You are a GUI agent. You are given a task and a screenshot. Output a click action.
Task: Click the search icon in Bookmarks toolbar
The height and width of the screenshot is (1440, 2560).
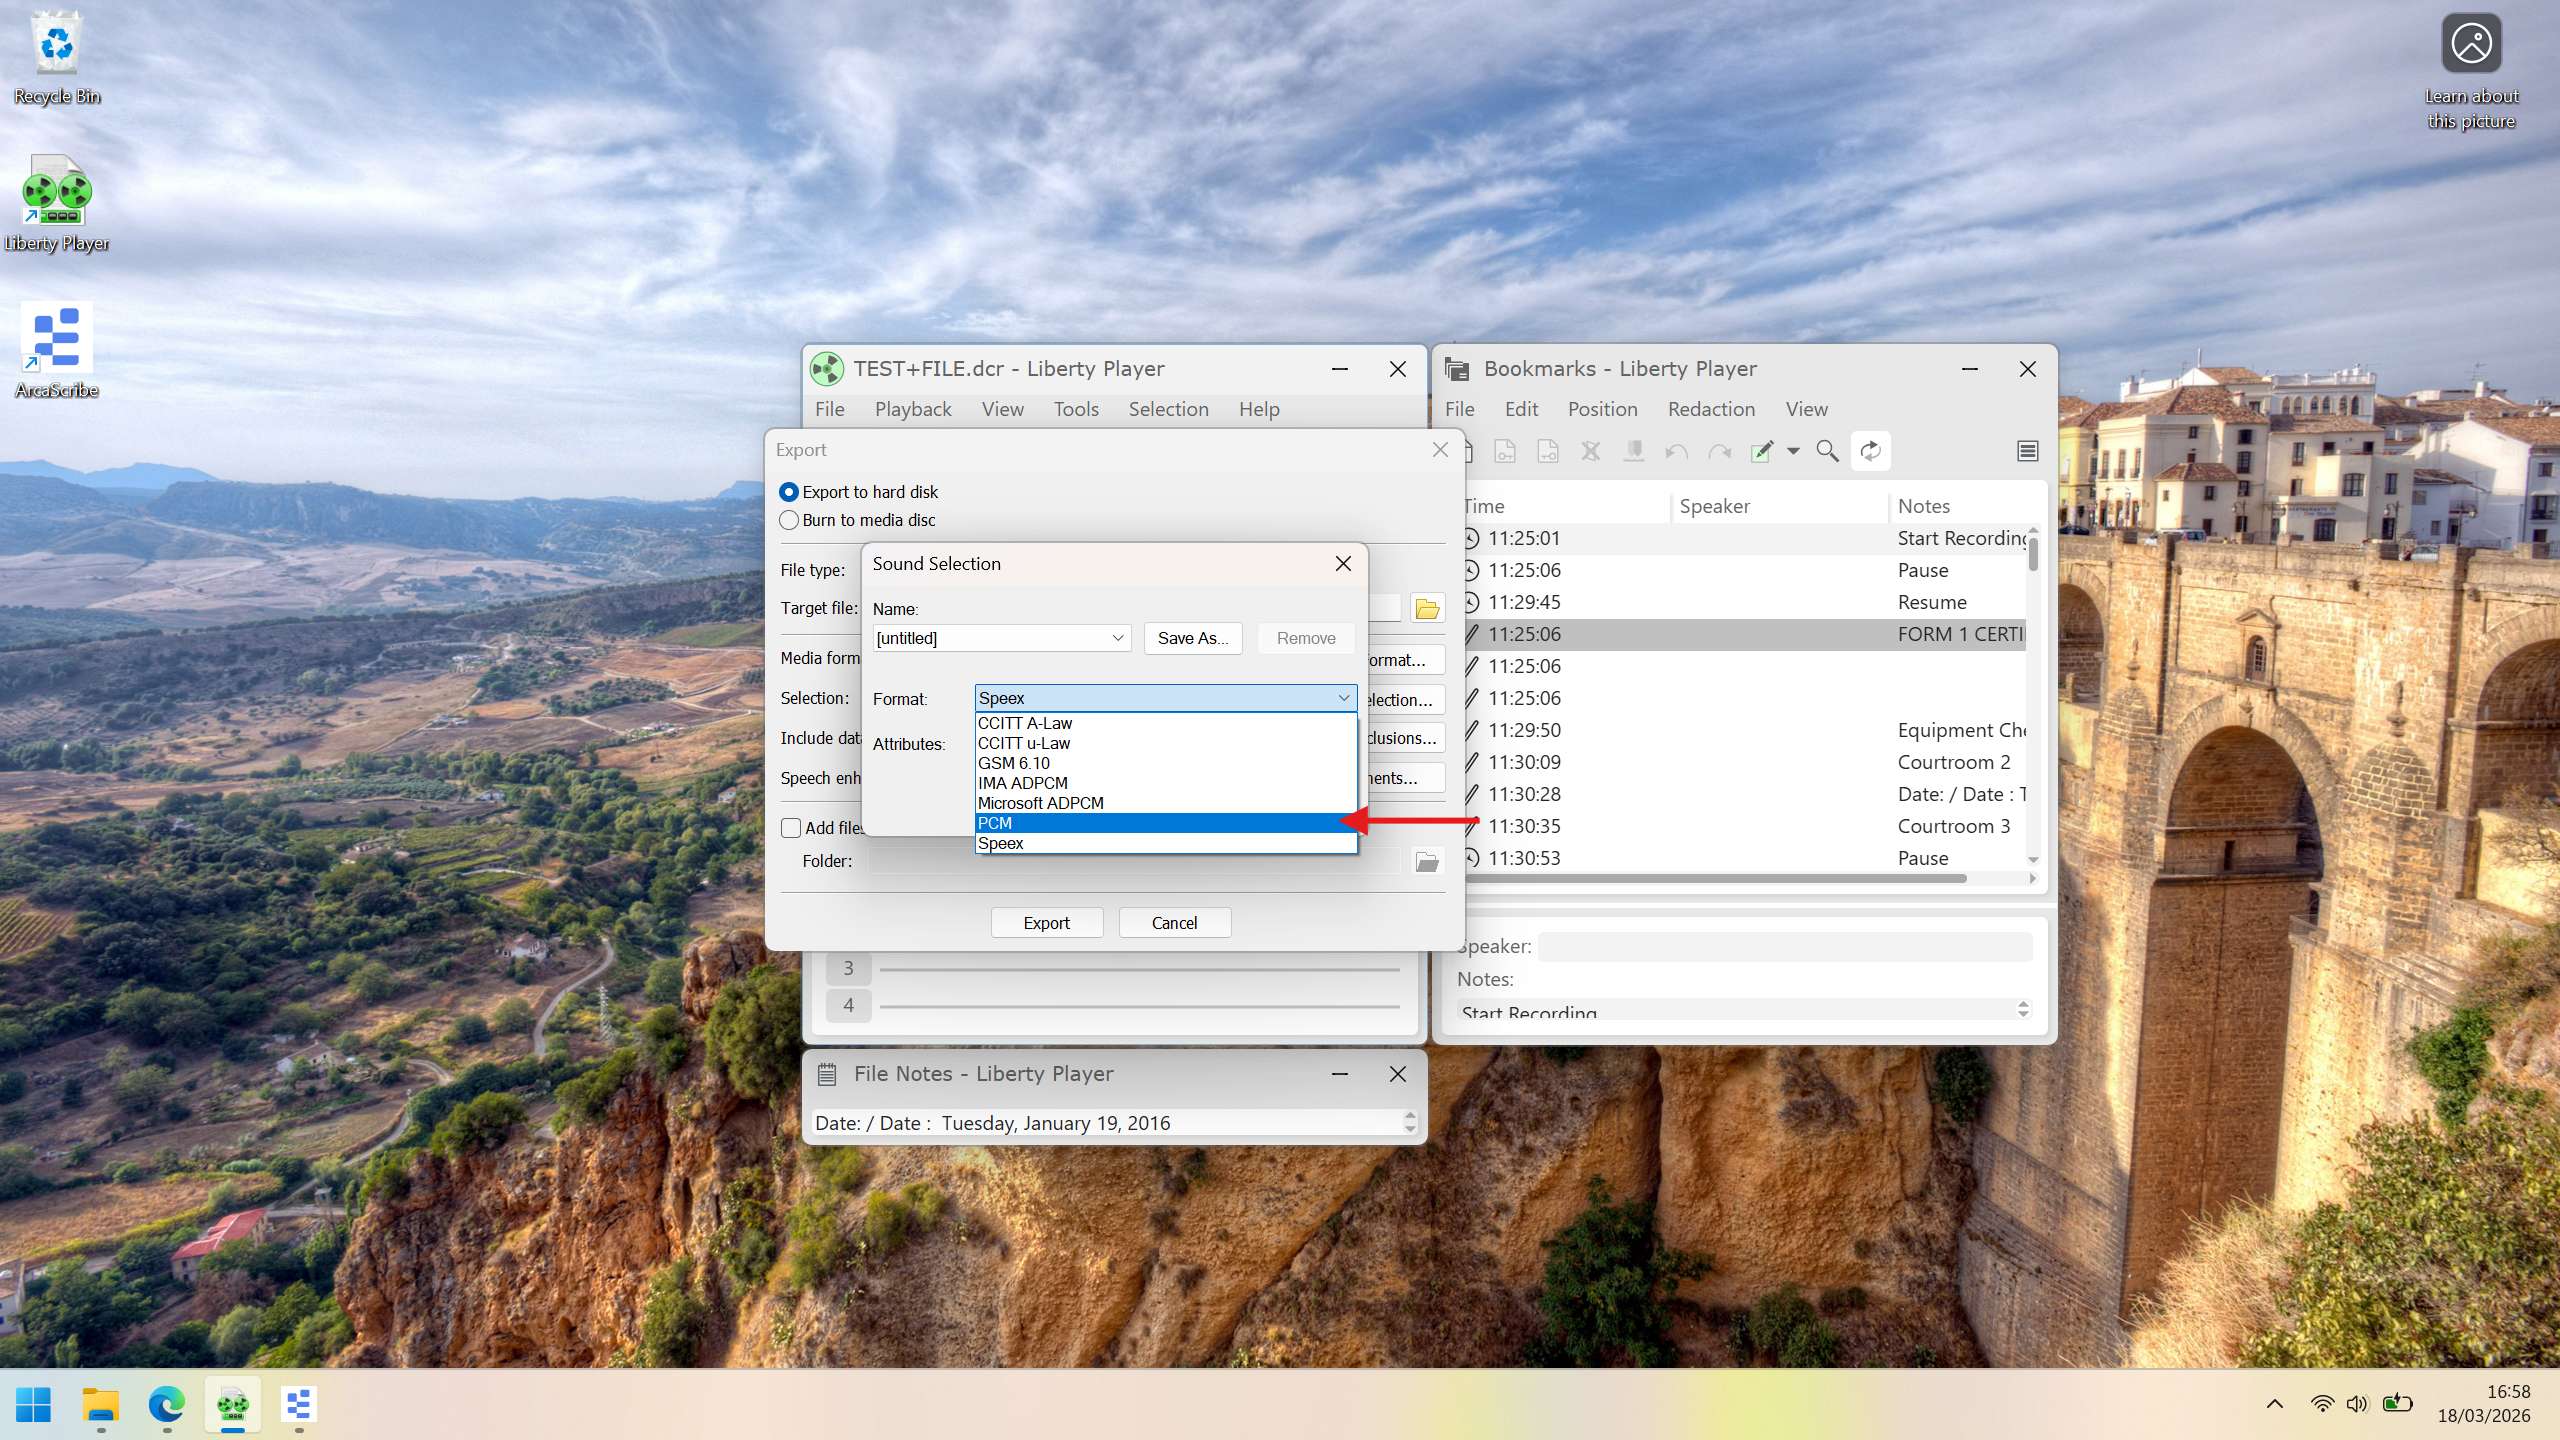tap(1826, 451)
